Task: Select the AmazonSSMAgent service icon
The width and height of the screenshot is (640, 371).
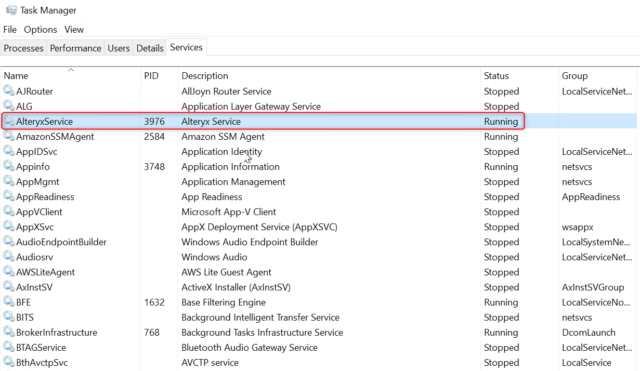Action: (9, 136)
